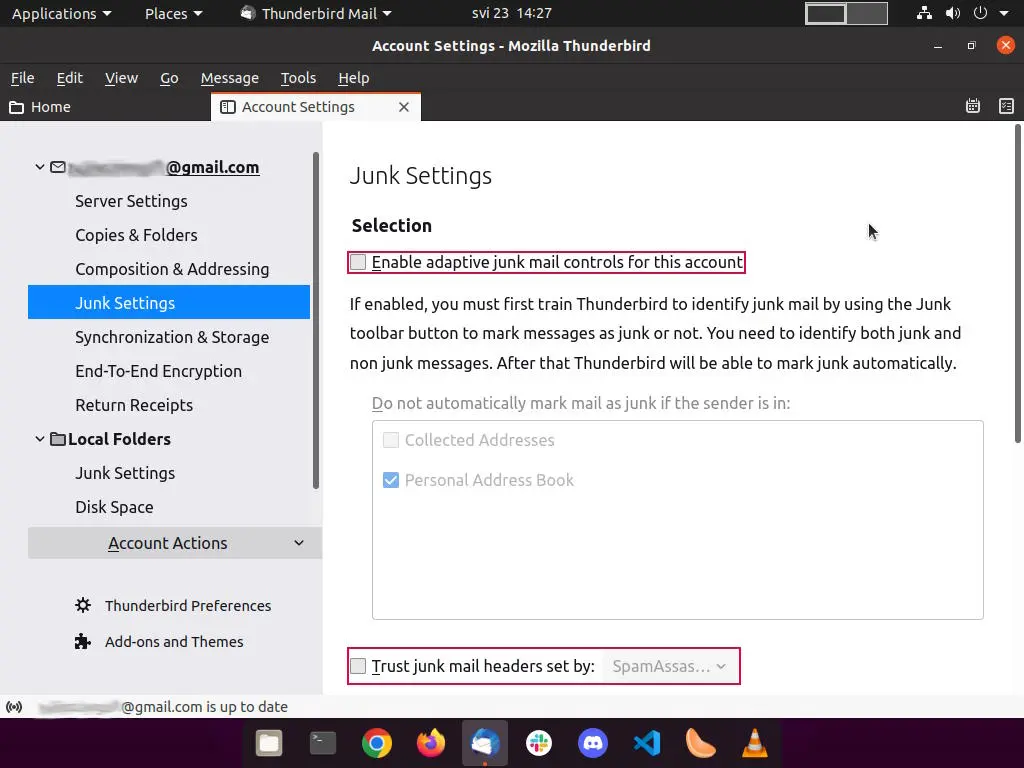Open the tasks icon in tab bar
Viewport: 1024px width, 768px height.
click(x=1006, y=106)
